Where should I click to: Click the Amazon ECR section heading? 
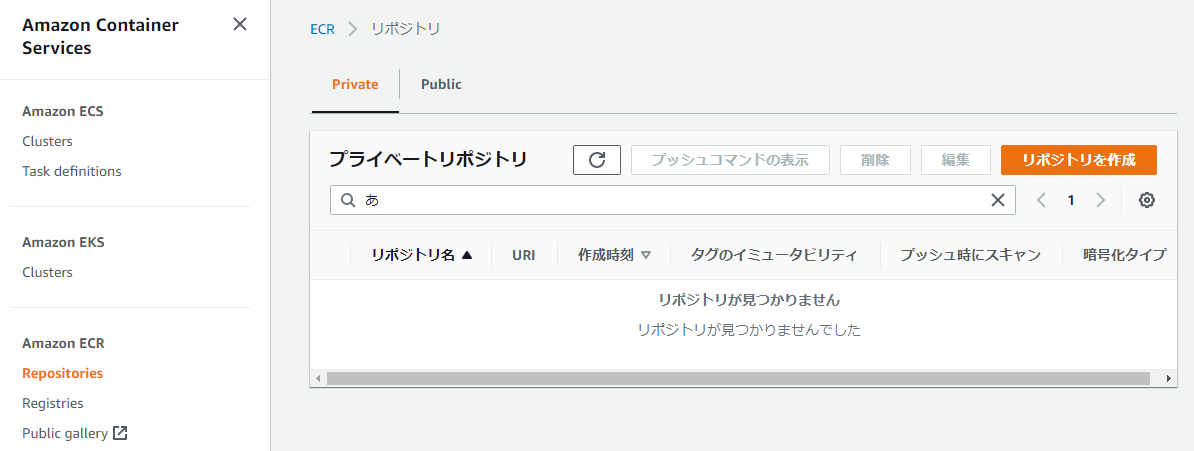pyautogui.click(x=63, y=344)
